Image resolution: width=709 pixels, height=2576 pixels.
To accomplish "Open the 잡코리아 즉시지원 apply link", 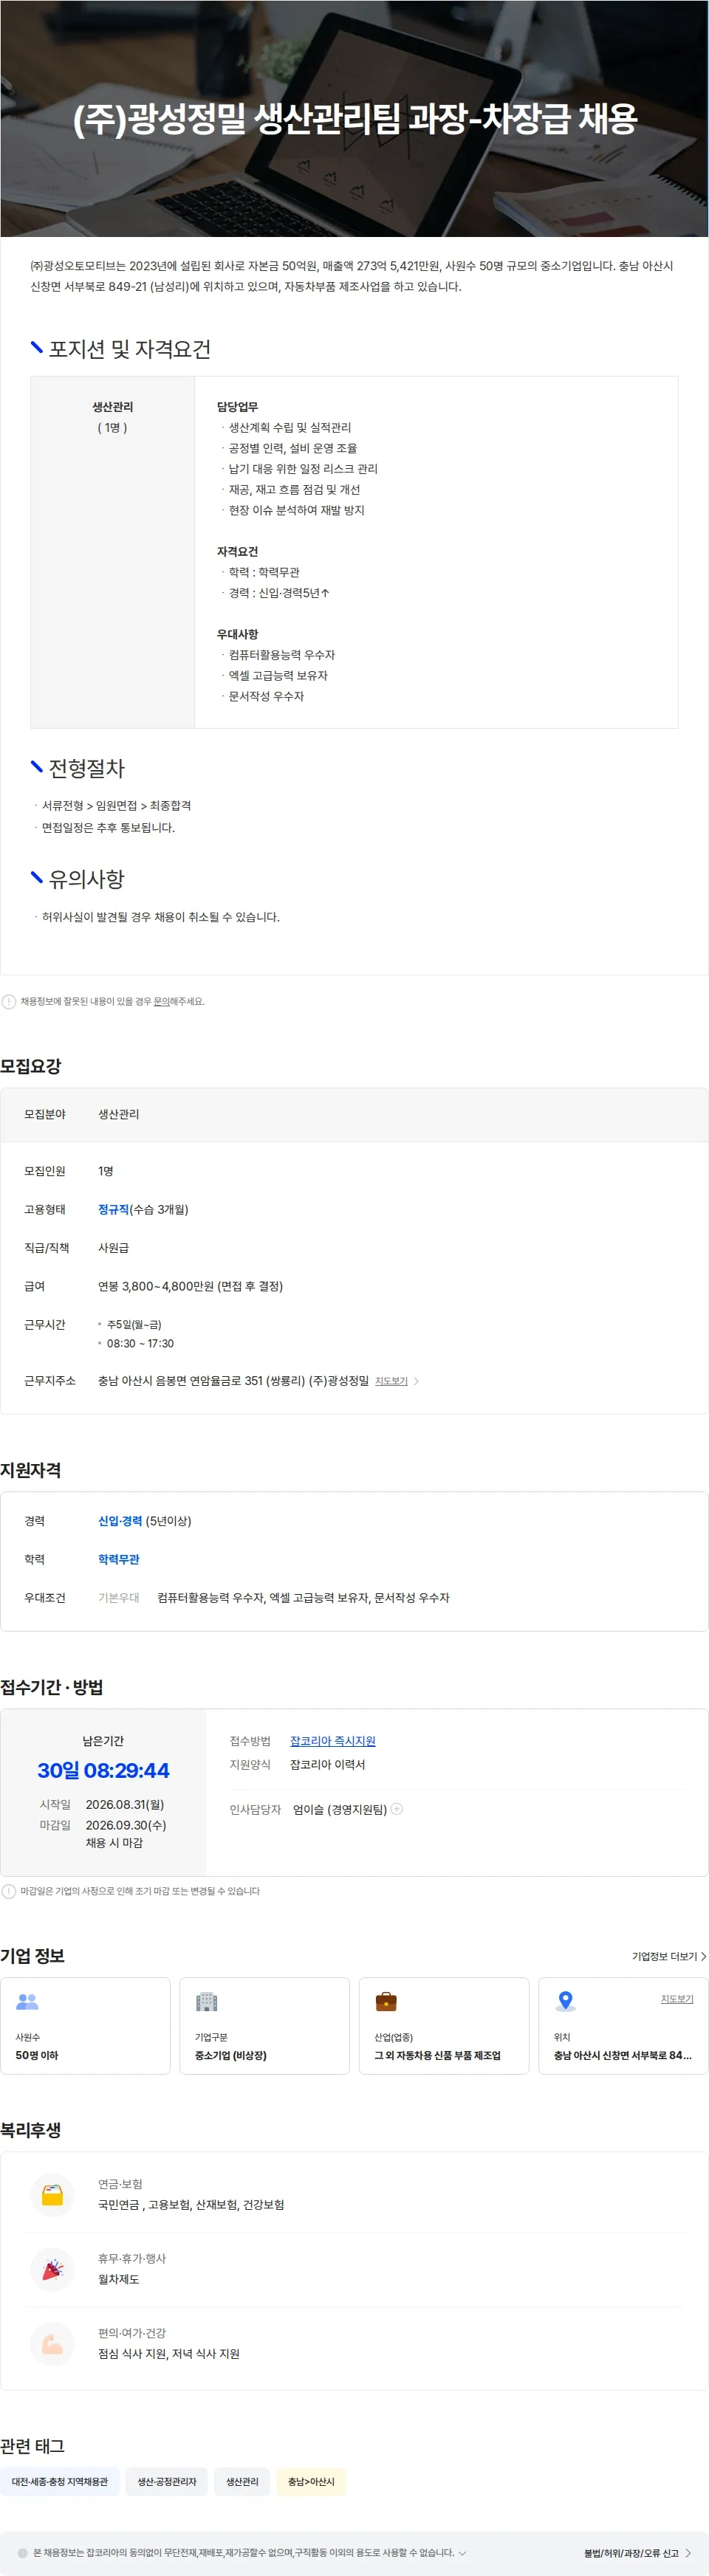I will (x=333, y=1741).
